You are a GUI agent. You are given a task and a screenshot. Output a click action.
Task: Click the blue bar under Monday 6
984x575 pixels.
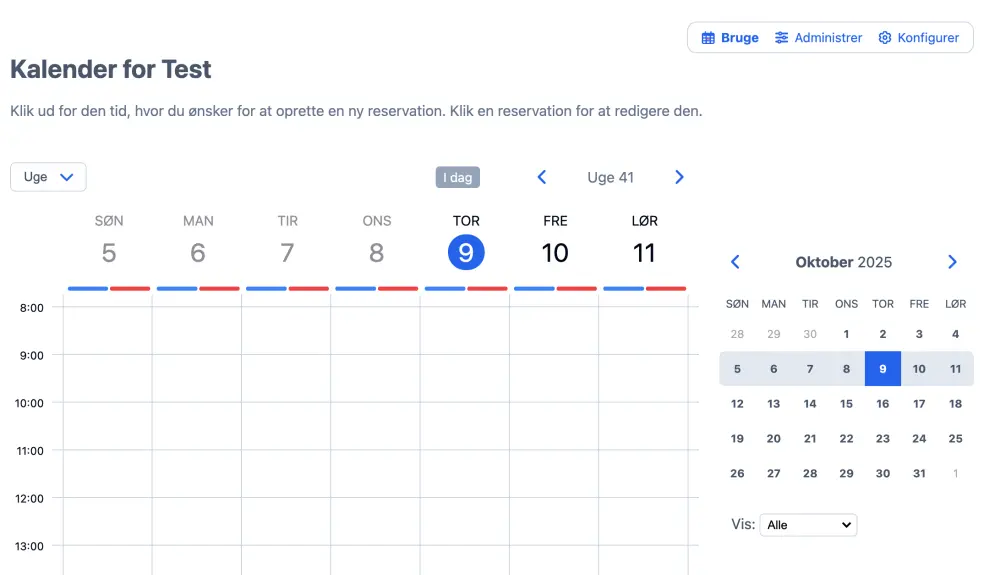pos(177,288)
